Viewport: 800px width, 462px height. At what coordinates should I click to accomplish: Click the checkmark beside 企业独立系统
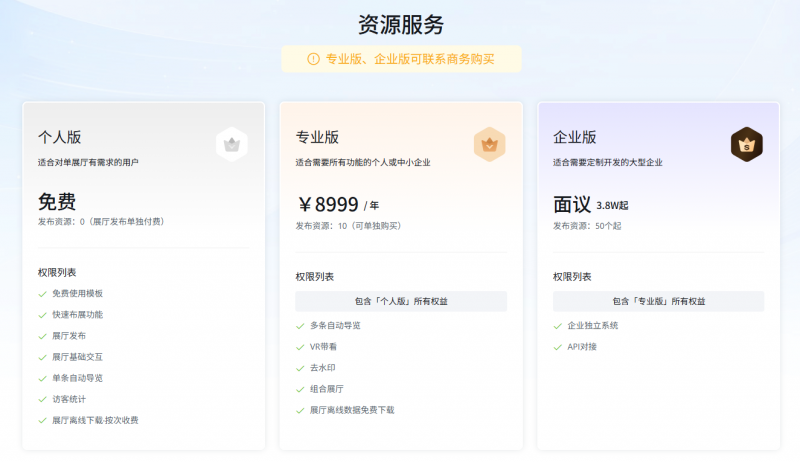pos(558,326)
